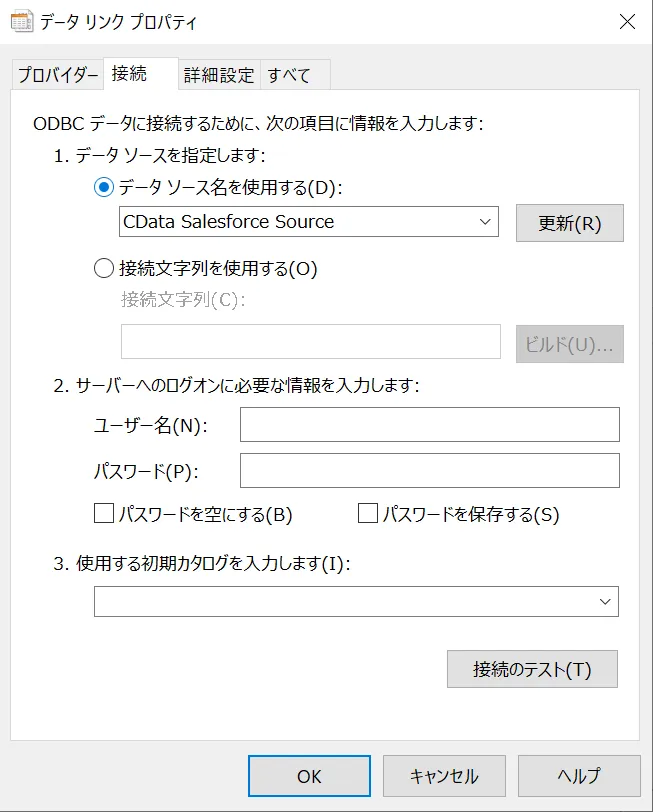Switch to the プロバイダー tab
Image resolution: width=653 pixels, height=812 pixels.
pos(58,75)
